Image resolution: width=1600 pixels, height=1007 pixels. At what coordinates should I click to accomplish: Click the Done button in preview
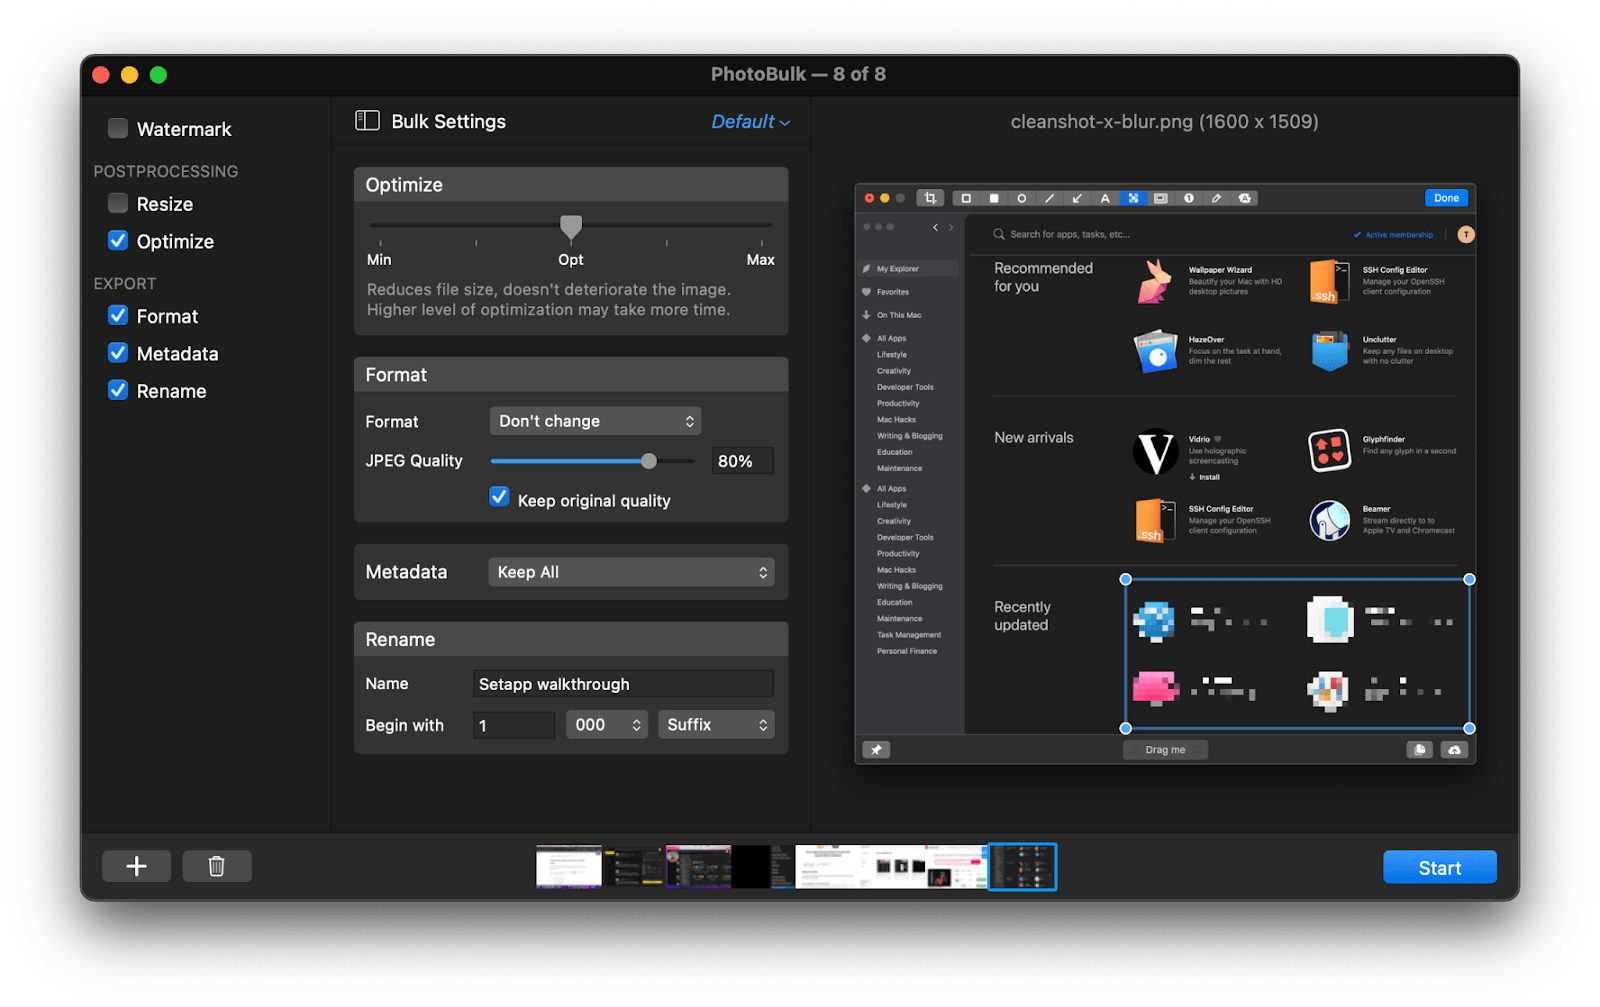tap(1446, 198)
